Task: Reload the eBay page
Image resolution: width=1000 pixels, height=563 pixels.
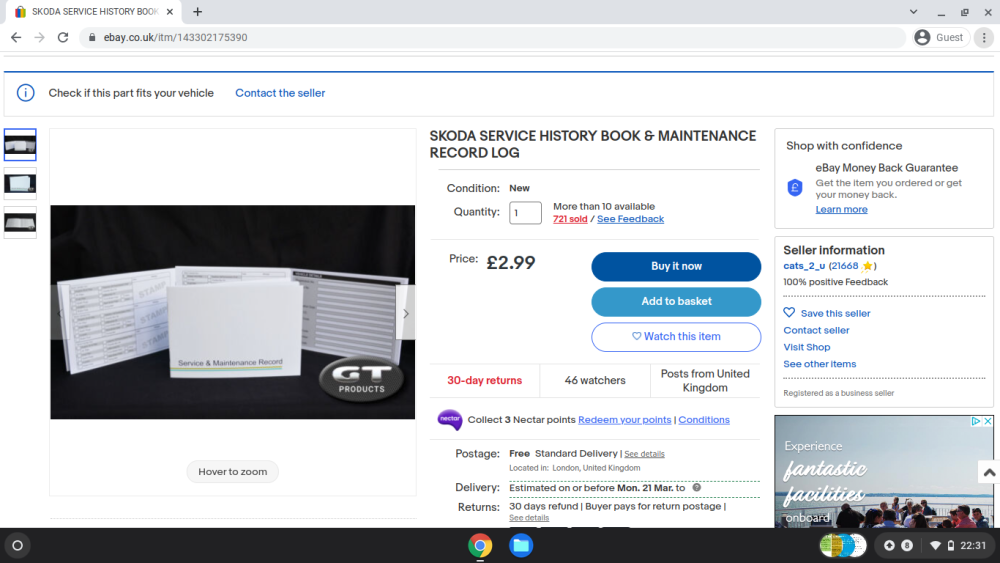Action: (x=62, y=38)
